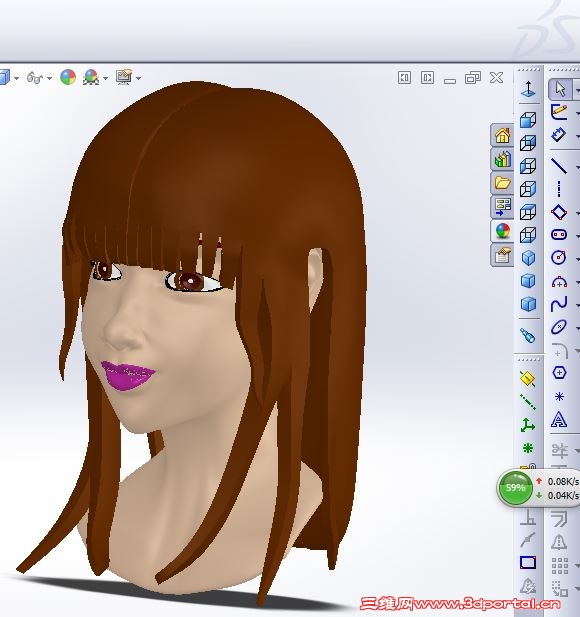Image resolution: width=580 pixels, height=617 pixels.
Task: Select the arrow Select tool
Action: pos(560,89)
